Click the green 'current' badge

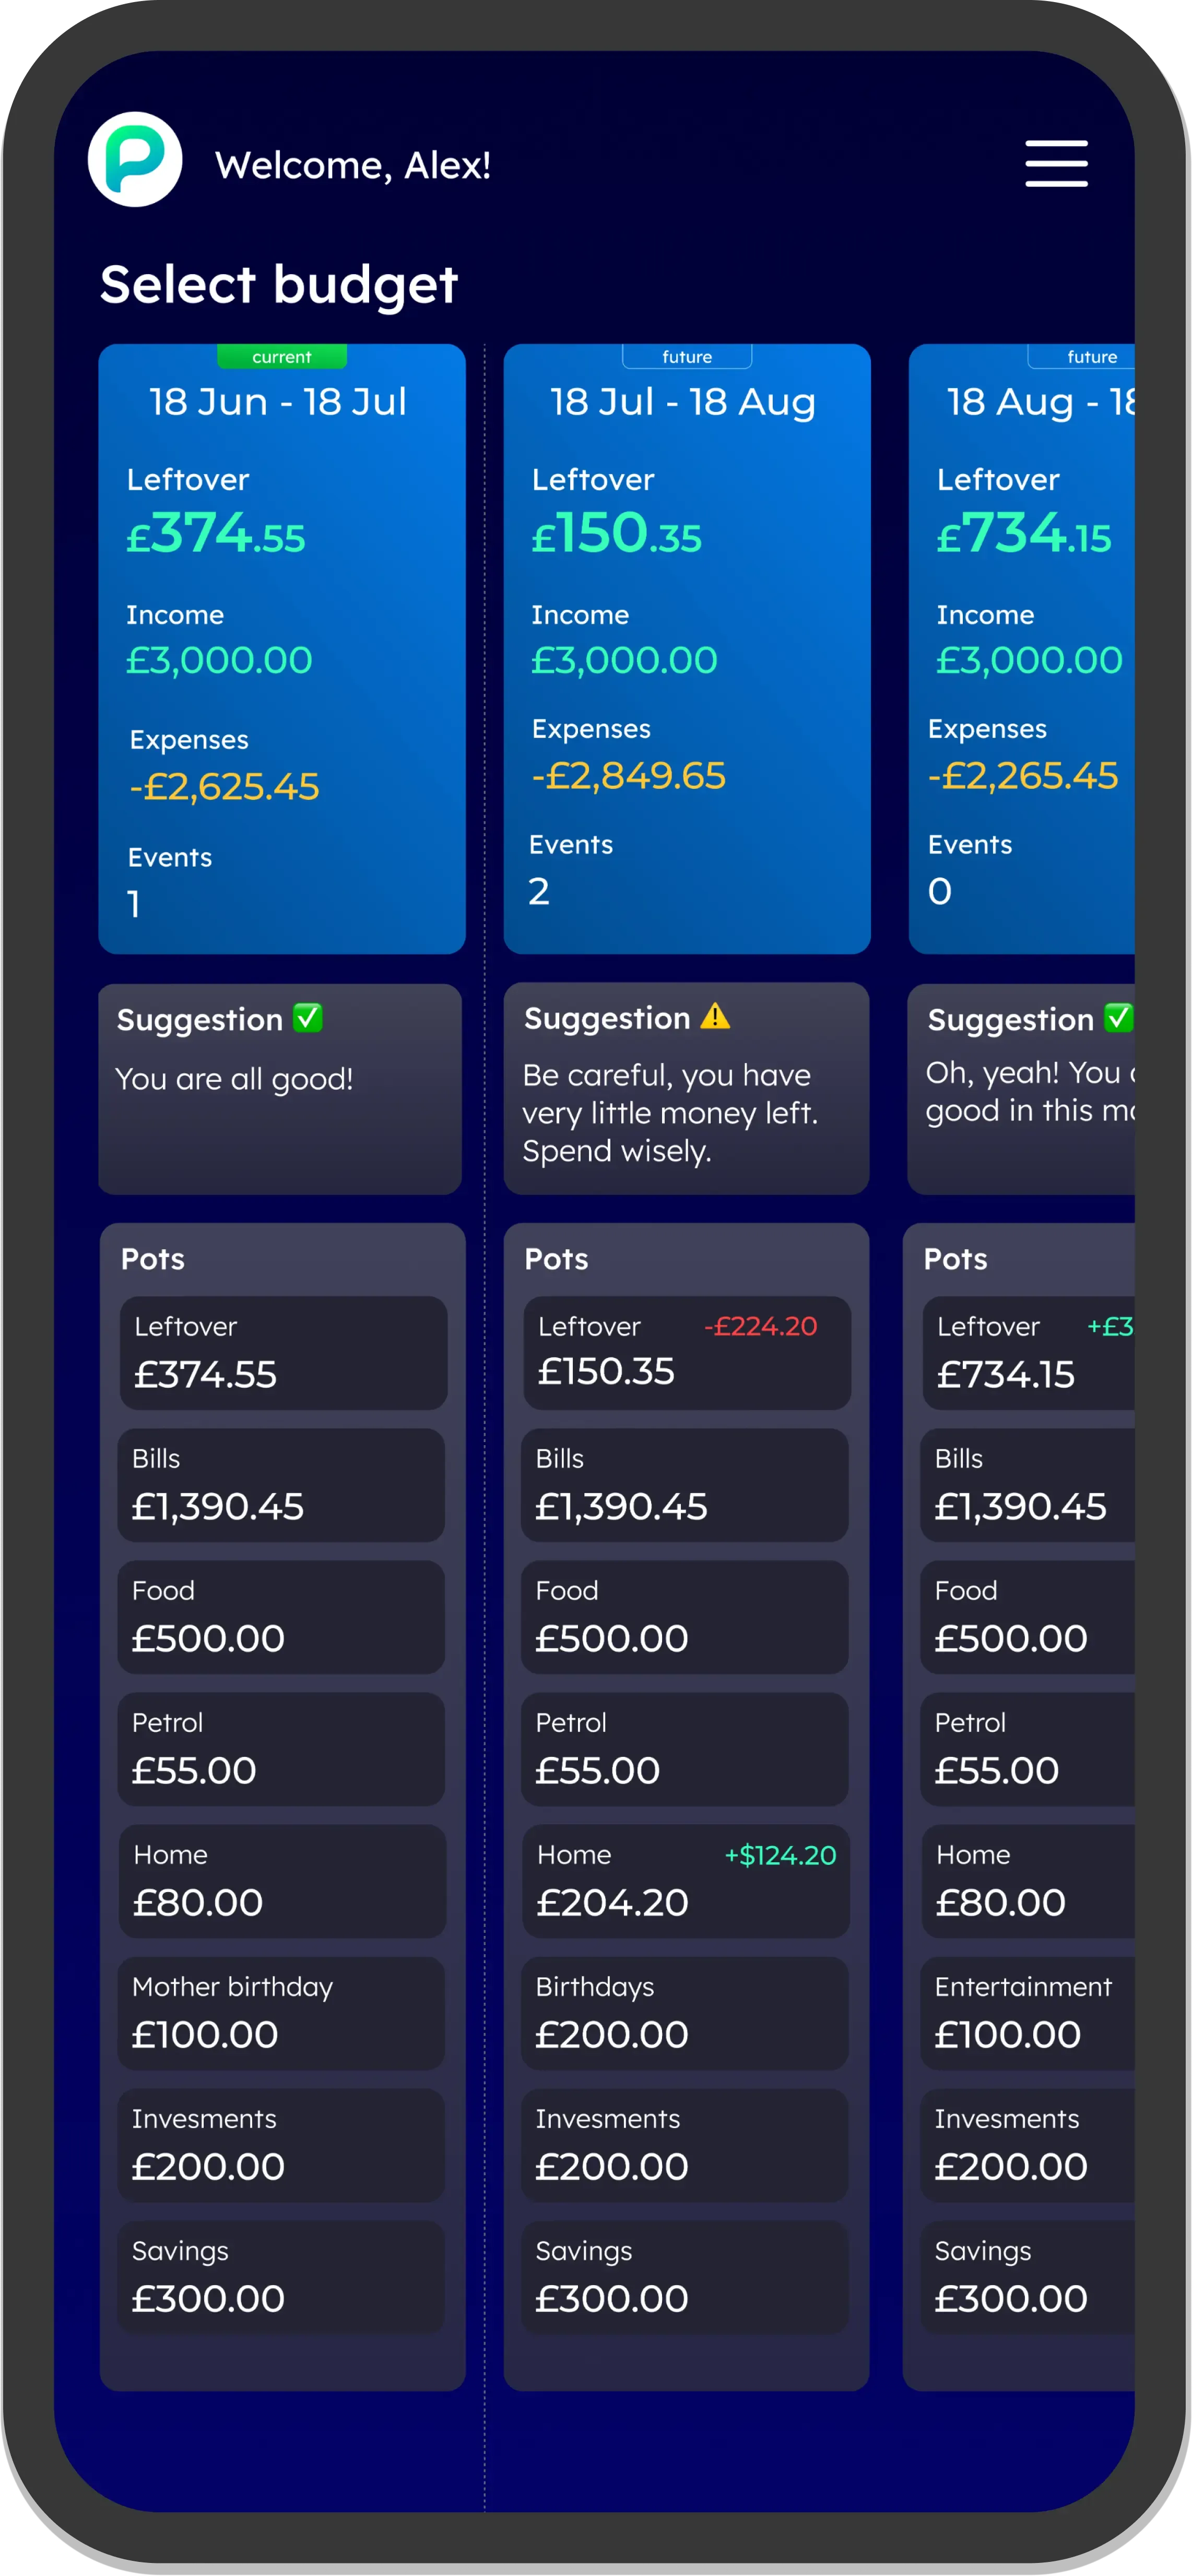282,357
